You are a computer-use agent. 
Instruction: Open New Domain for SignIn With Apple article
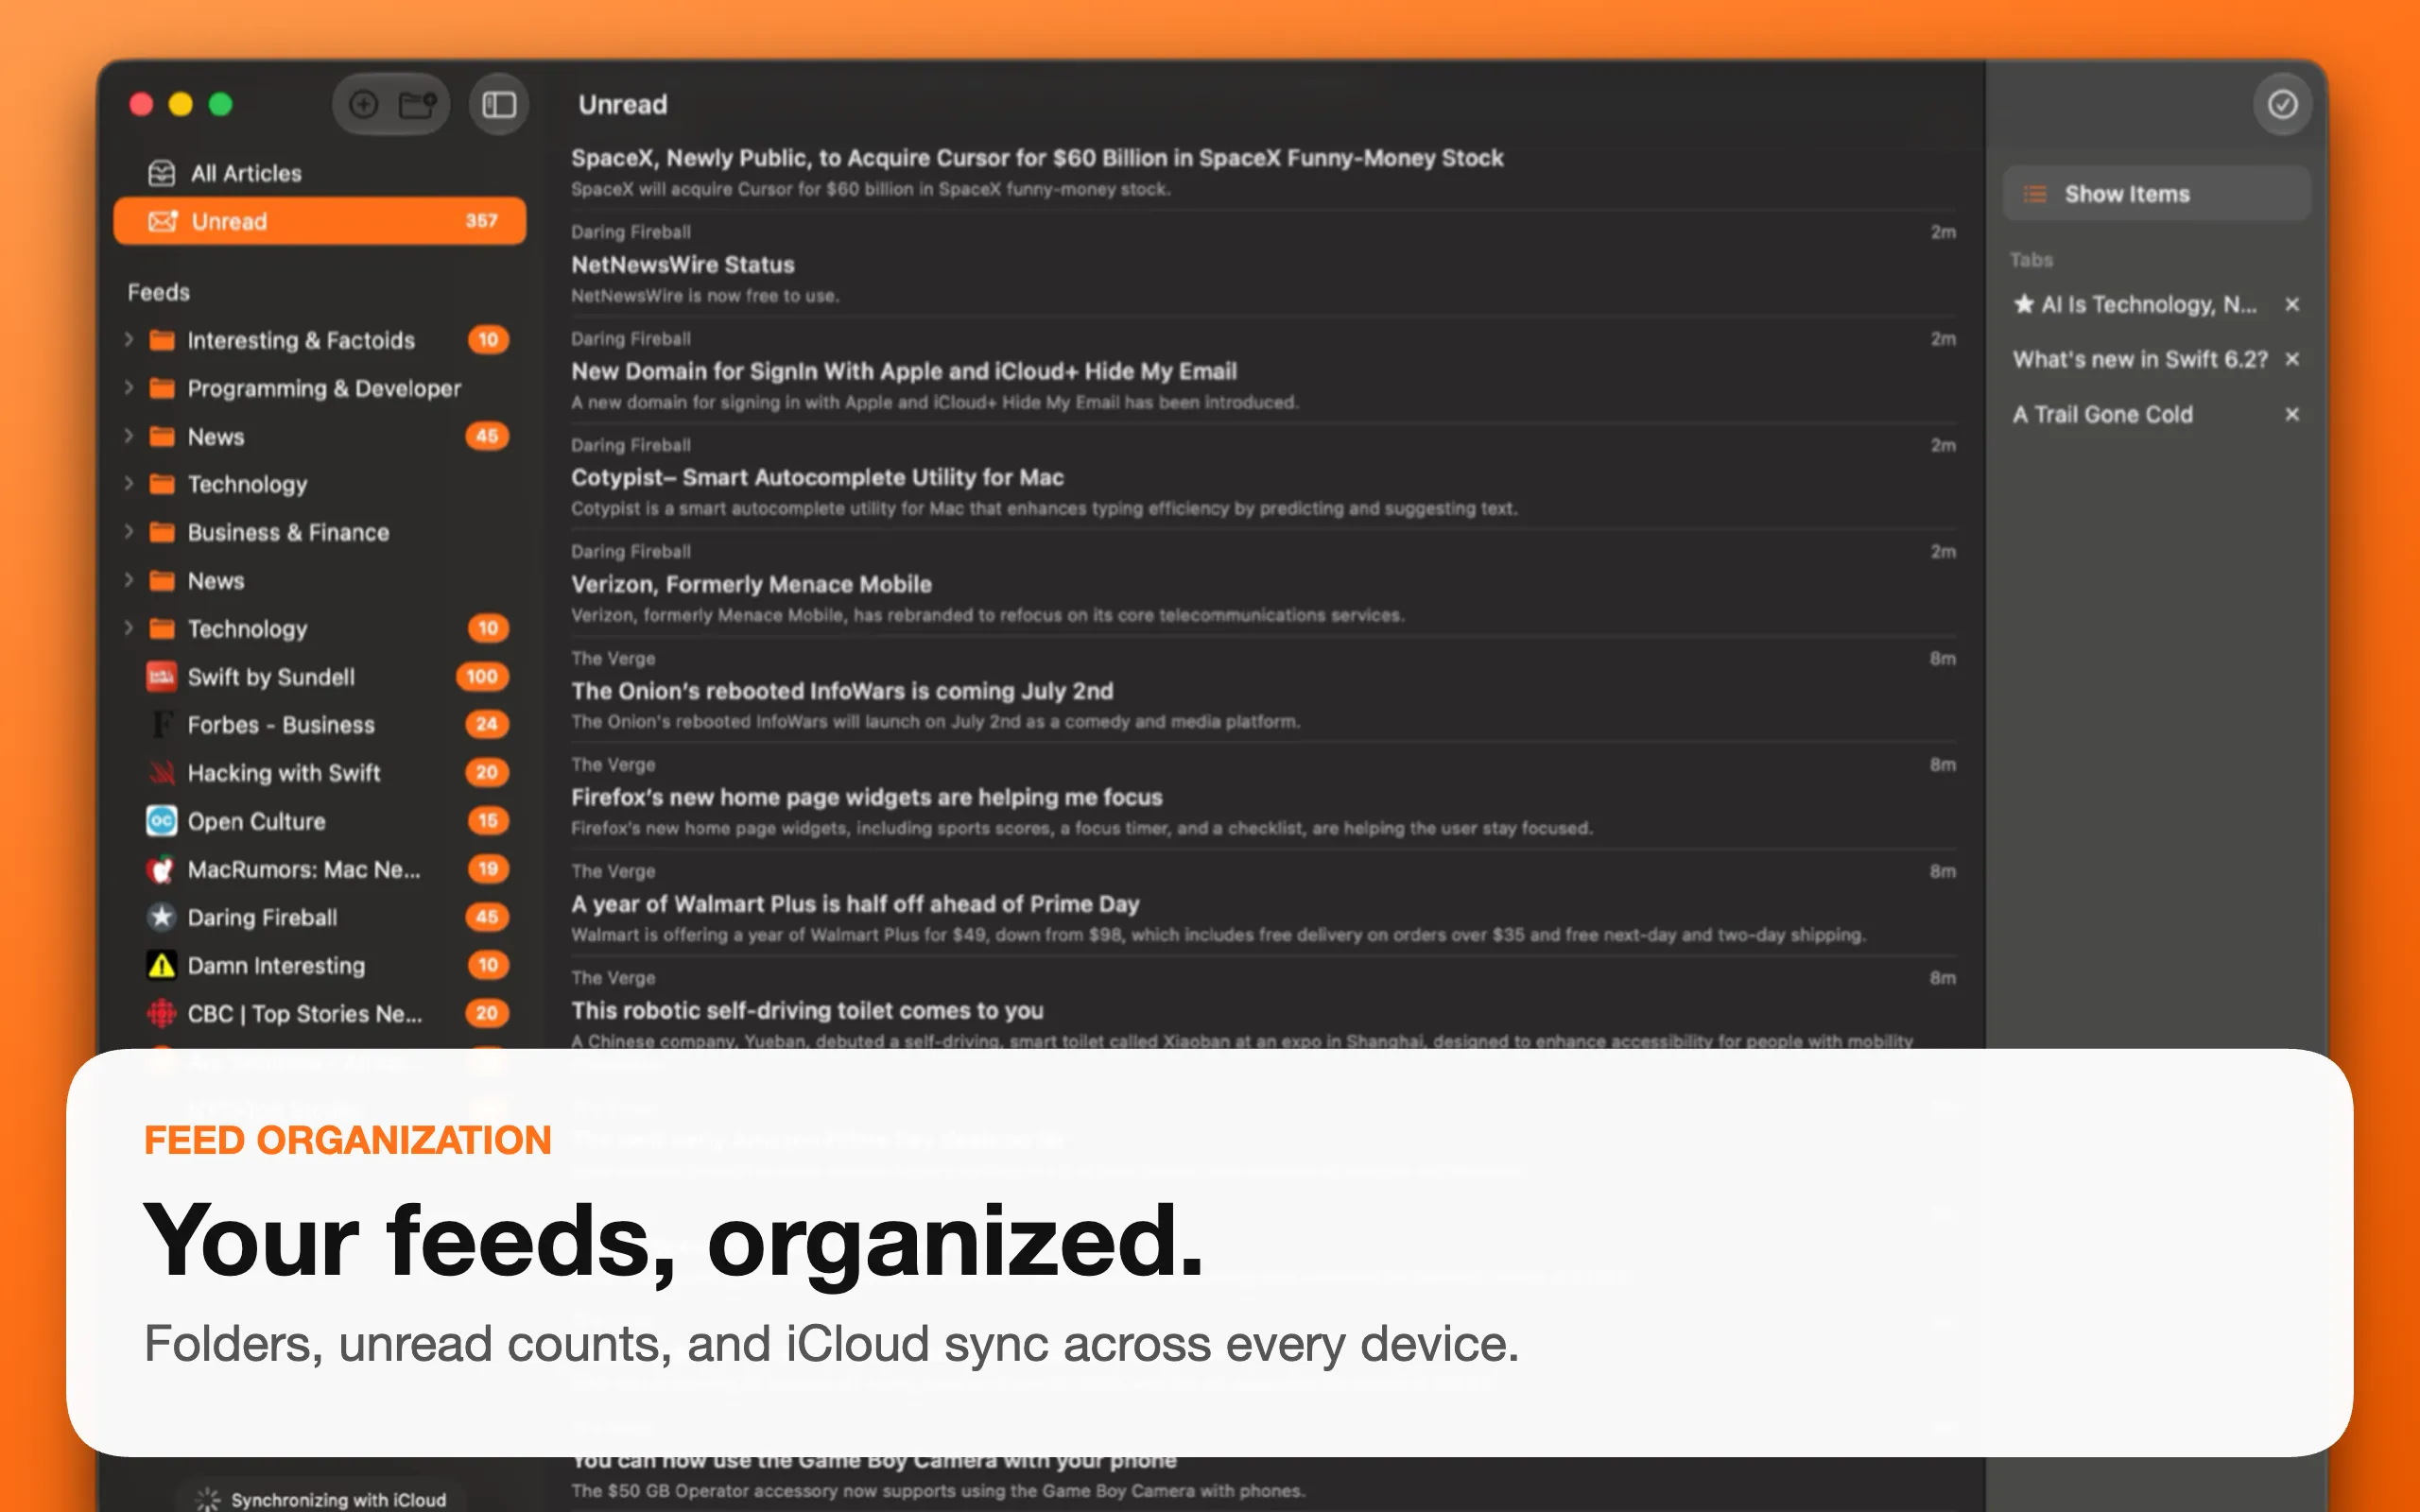(1263, 371)
